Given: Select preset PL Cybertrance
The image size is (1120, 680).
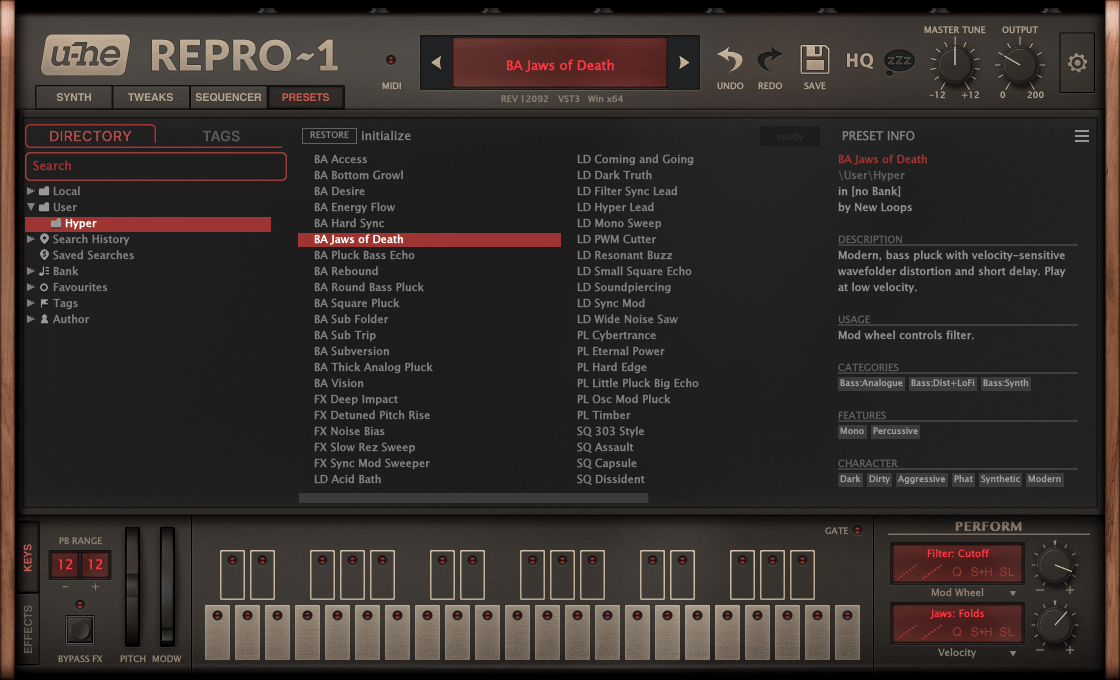Looking at the screenshot, I should tap(691, 335).
